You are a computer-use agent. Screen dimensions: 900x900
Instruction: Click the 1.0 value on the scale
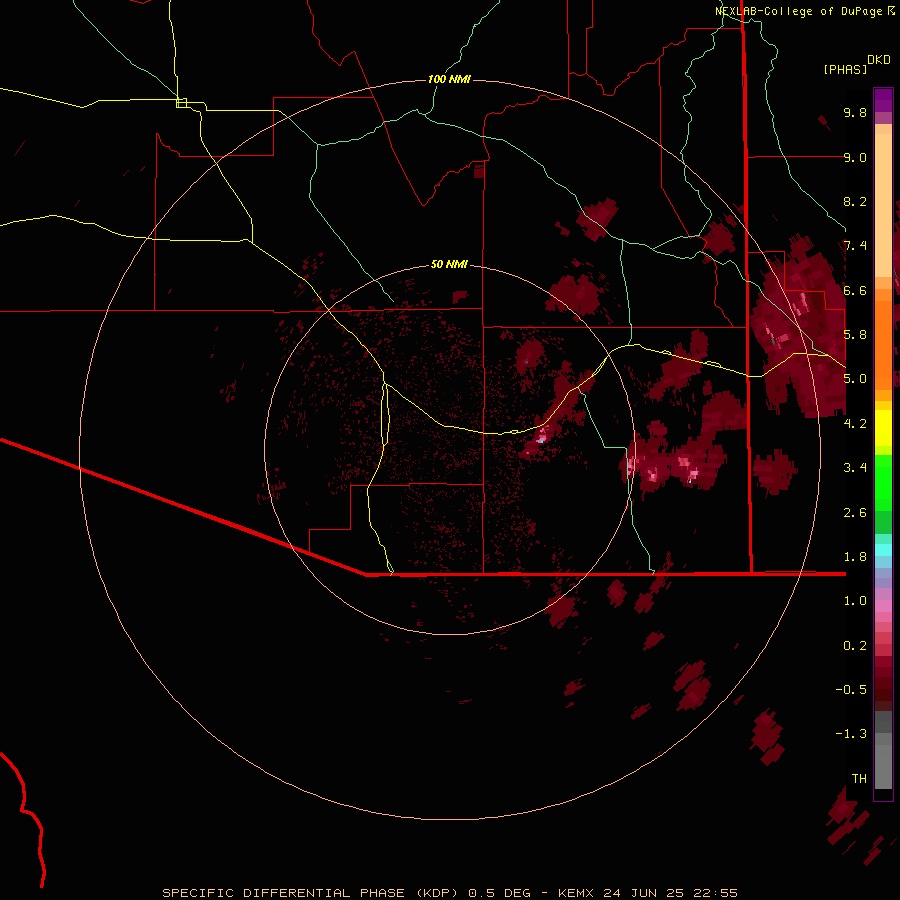tap(855, 601)
